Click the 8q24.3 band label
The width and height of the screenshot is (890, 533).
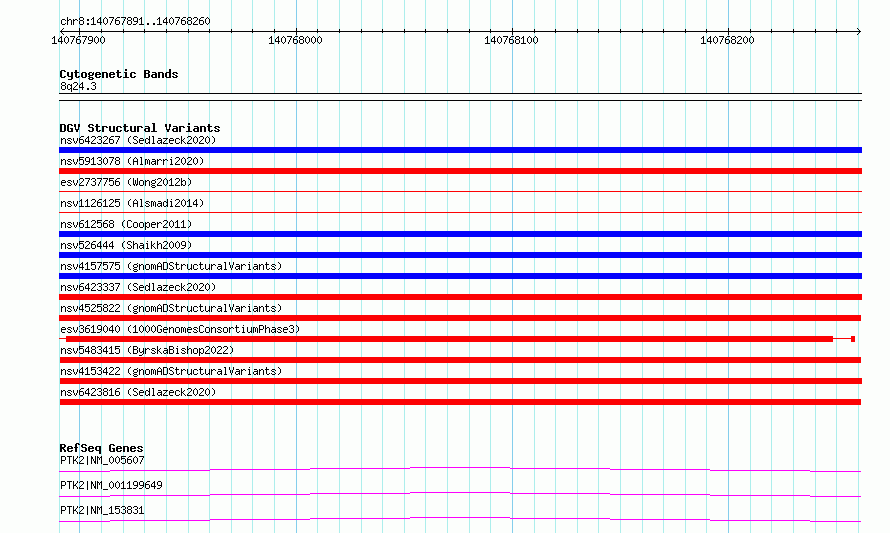tap(78, 86)
